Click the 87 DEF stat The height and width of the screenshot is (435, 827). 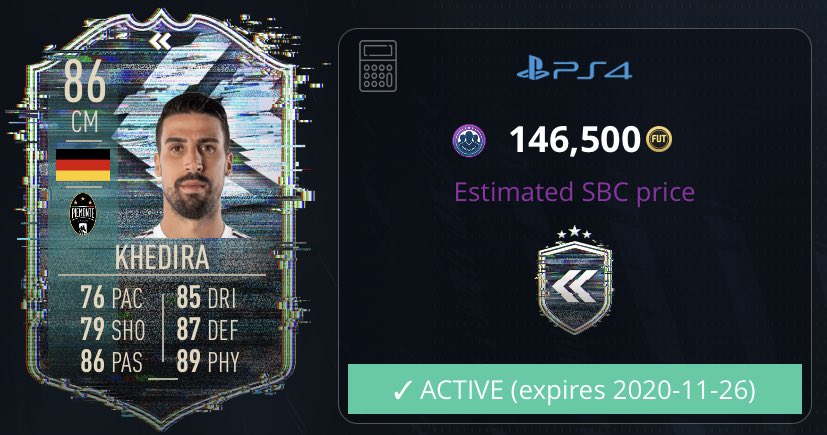(207, 329)
